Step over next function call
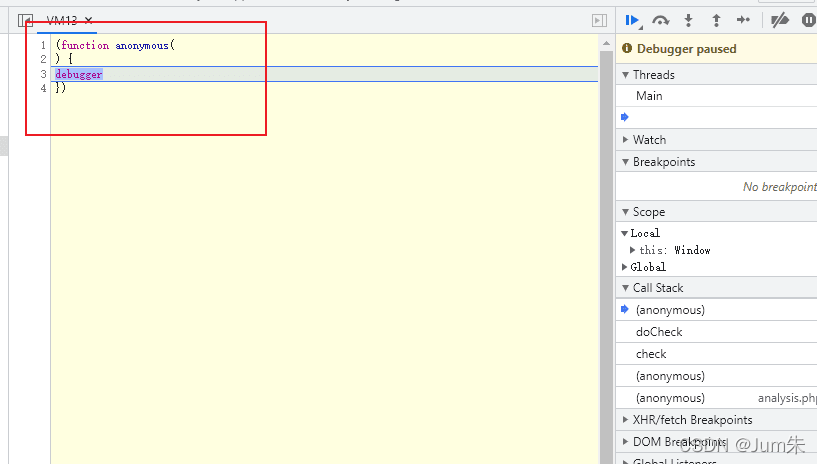821x464 pixels. pyautogui.click(x=661, y=20)
